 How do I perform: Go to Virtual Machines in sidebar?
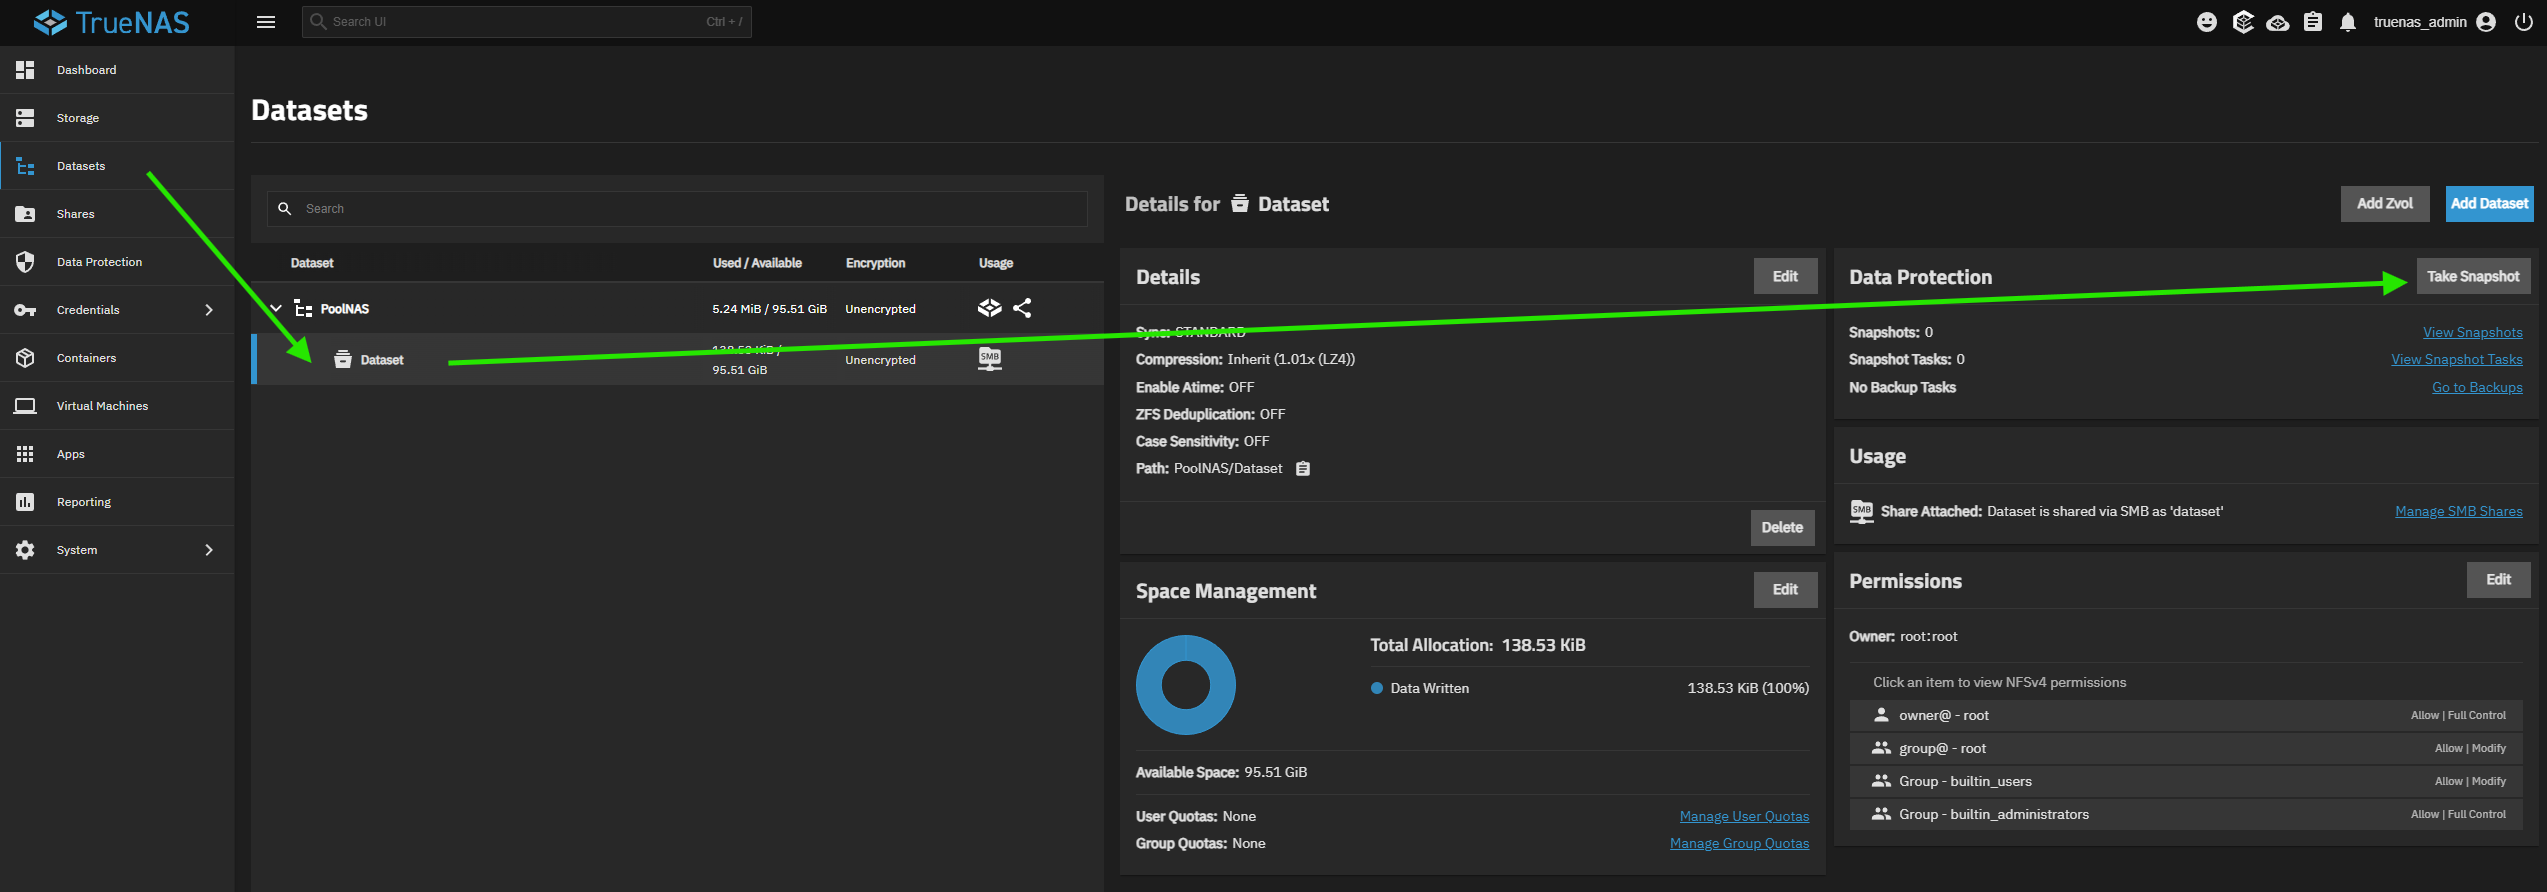tap(102, 406)
